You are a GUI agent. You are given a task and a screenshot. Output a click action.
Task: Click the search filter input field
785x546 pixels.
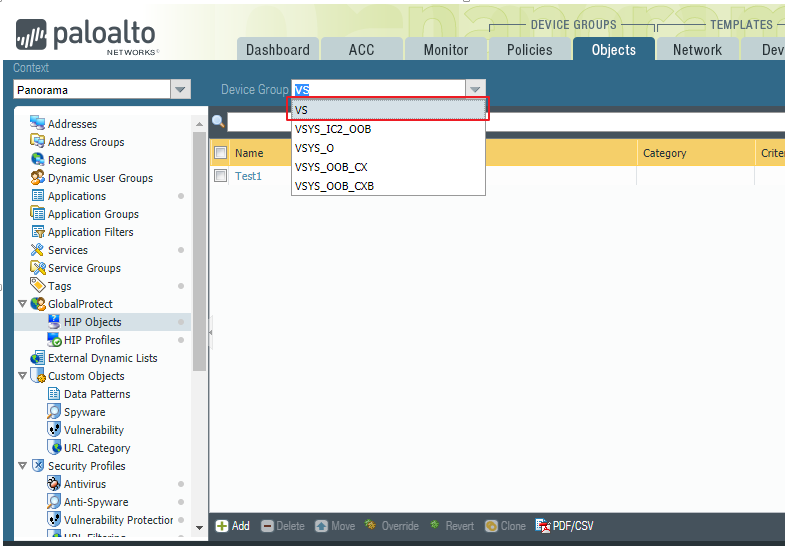coord(506,122)
